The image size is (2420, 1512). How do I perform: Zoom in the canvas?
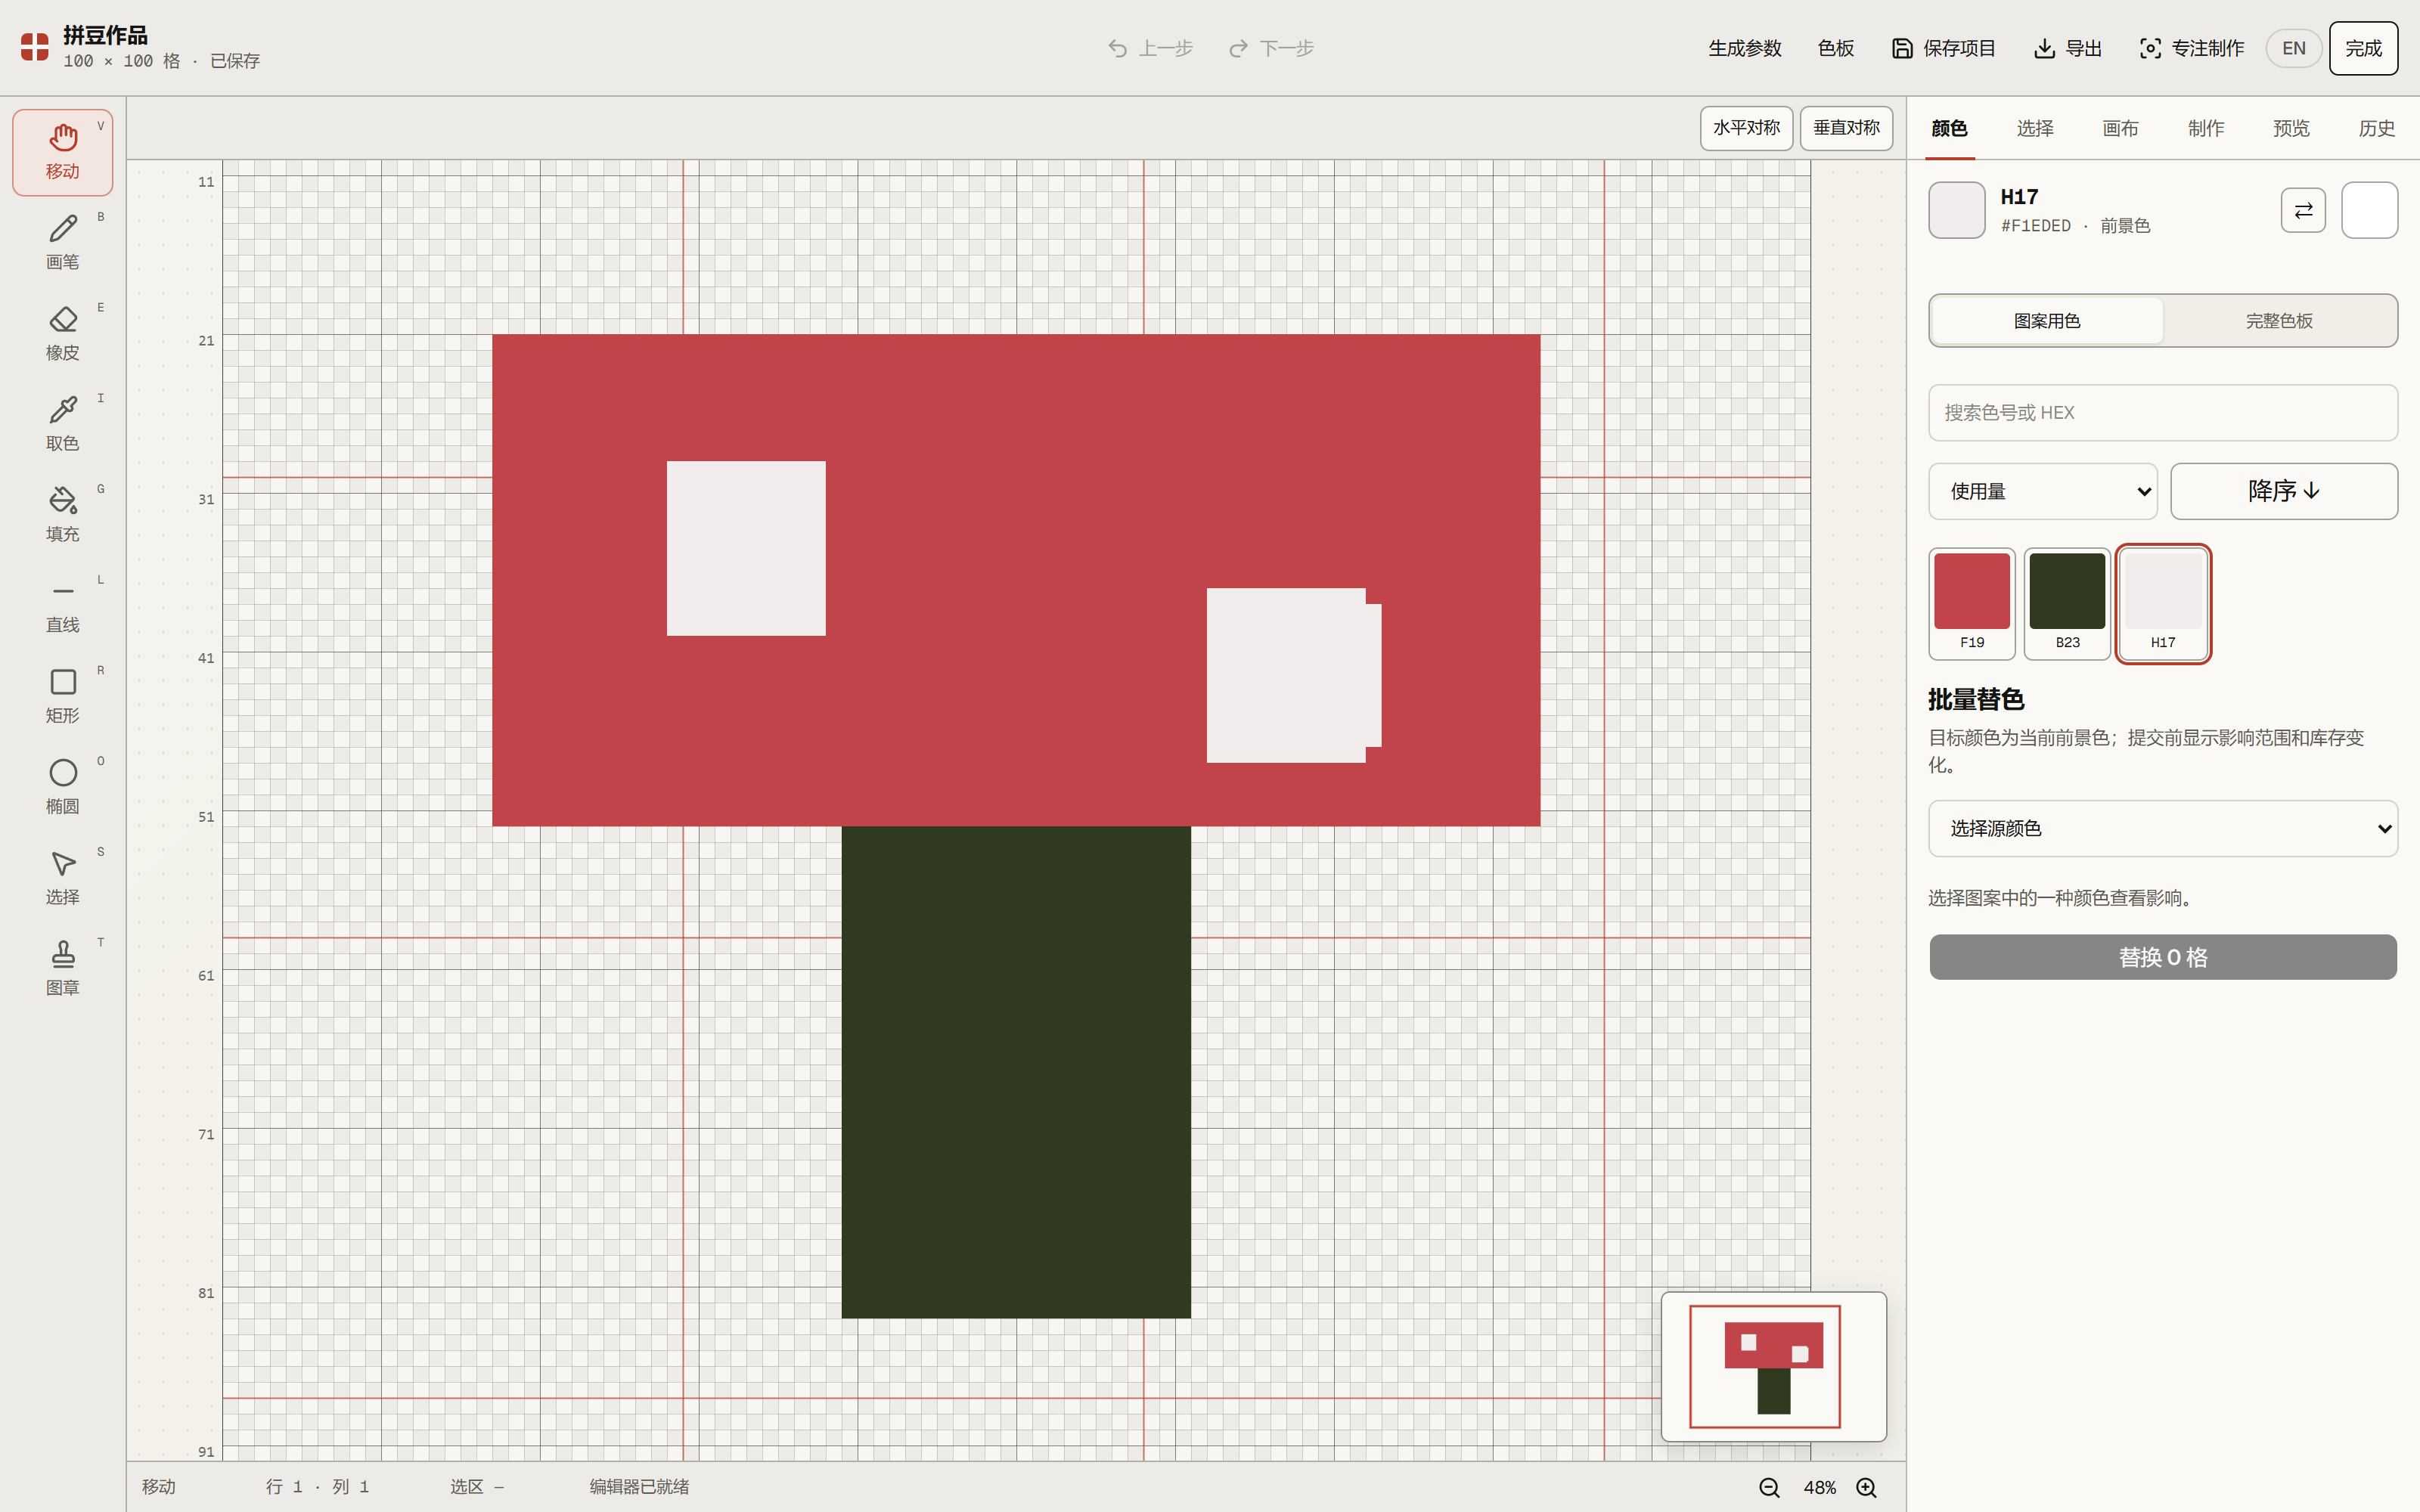1866,1487
